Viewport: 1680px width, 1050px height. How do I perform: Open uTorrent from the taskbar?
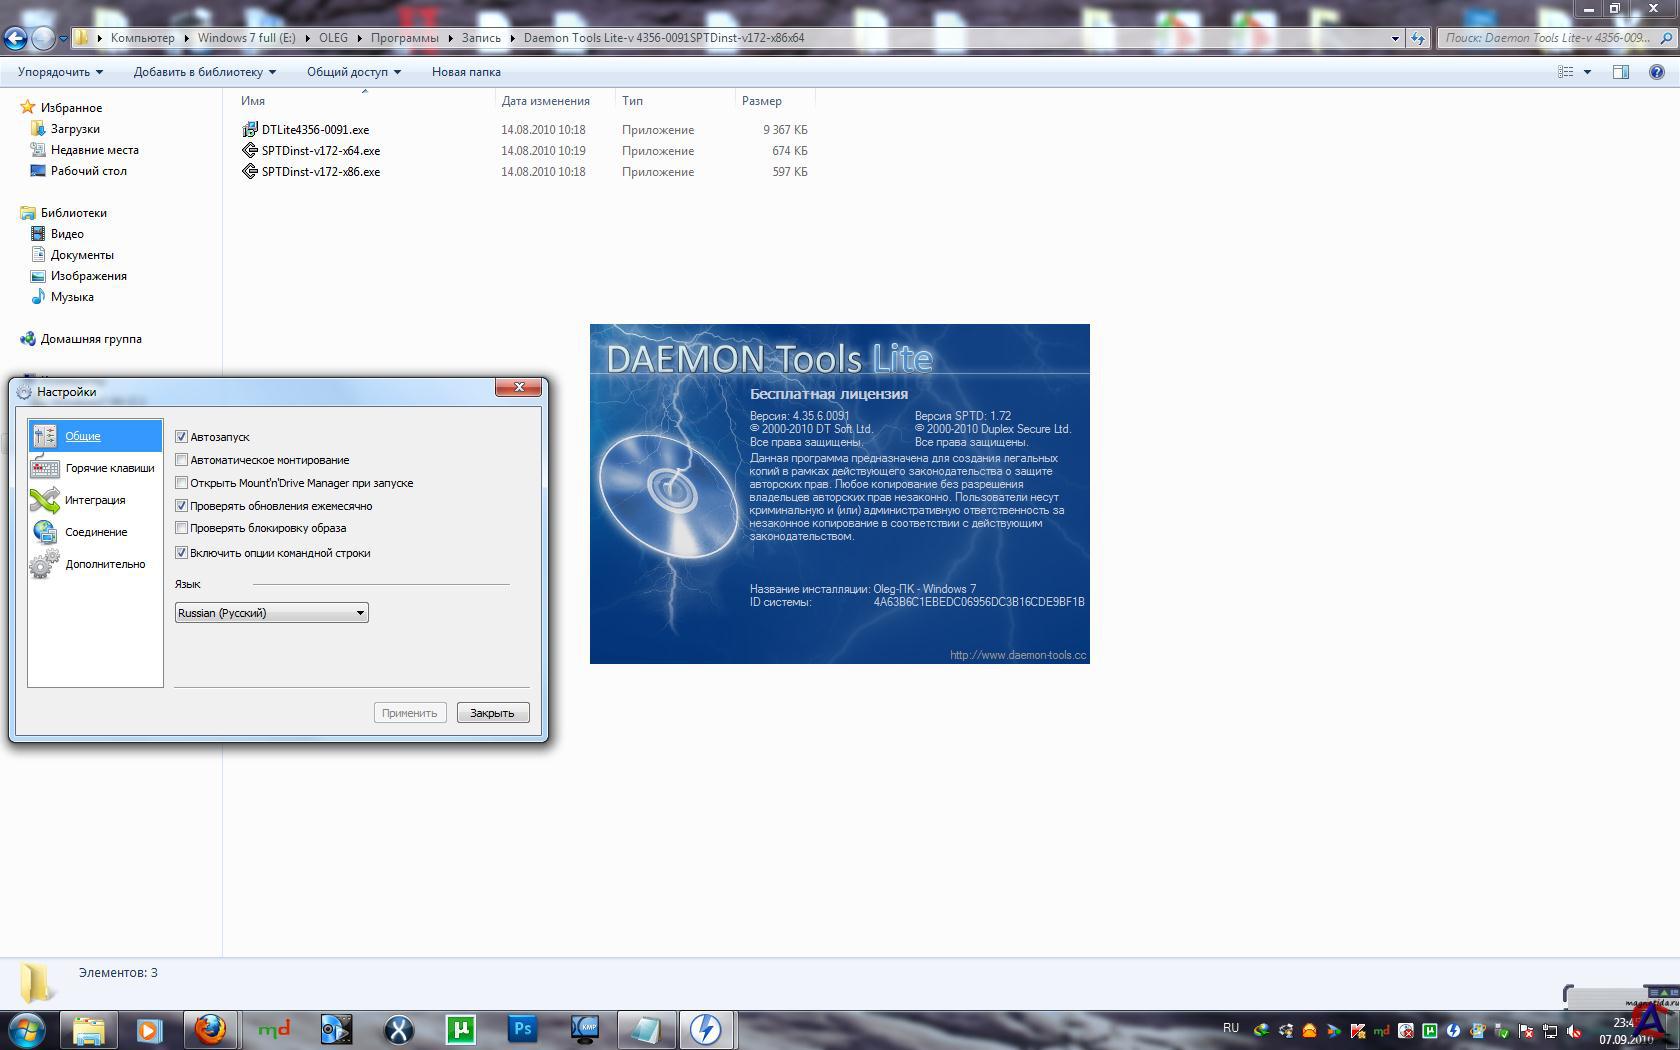[x=460, y=1029]
